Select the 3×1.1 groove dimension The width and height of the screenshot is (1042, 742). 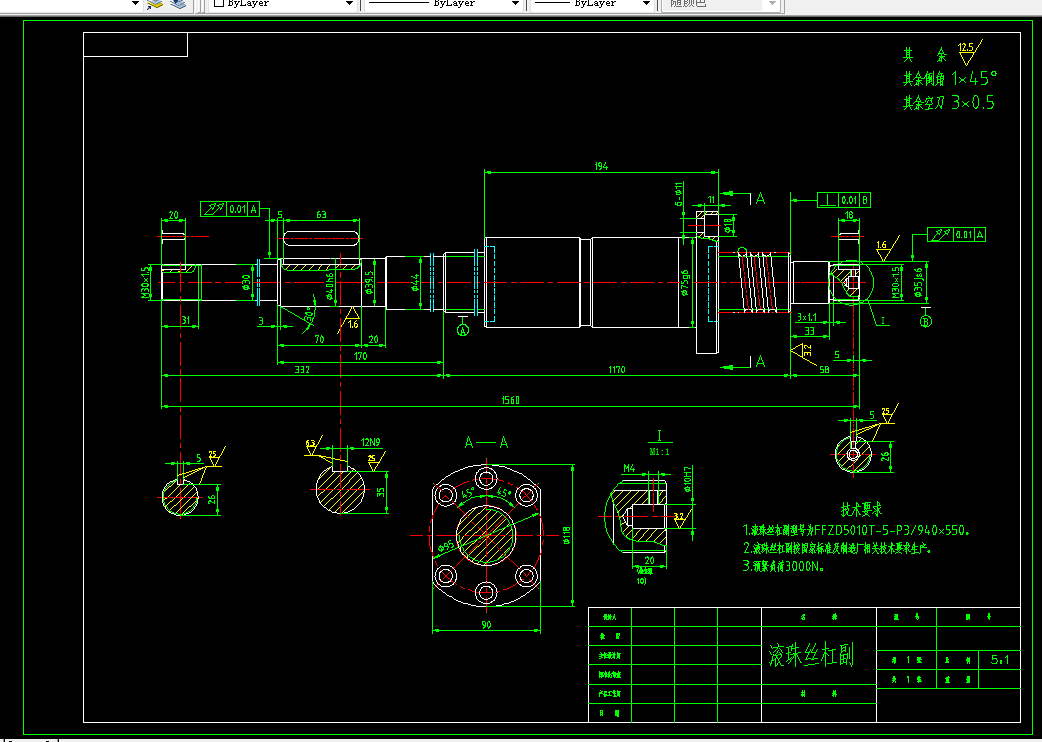tap(807, 318)
